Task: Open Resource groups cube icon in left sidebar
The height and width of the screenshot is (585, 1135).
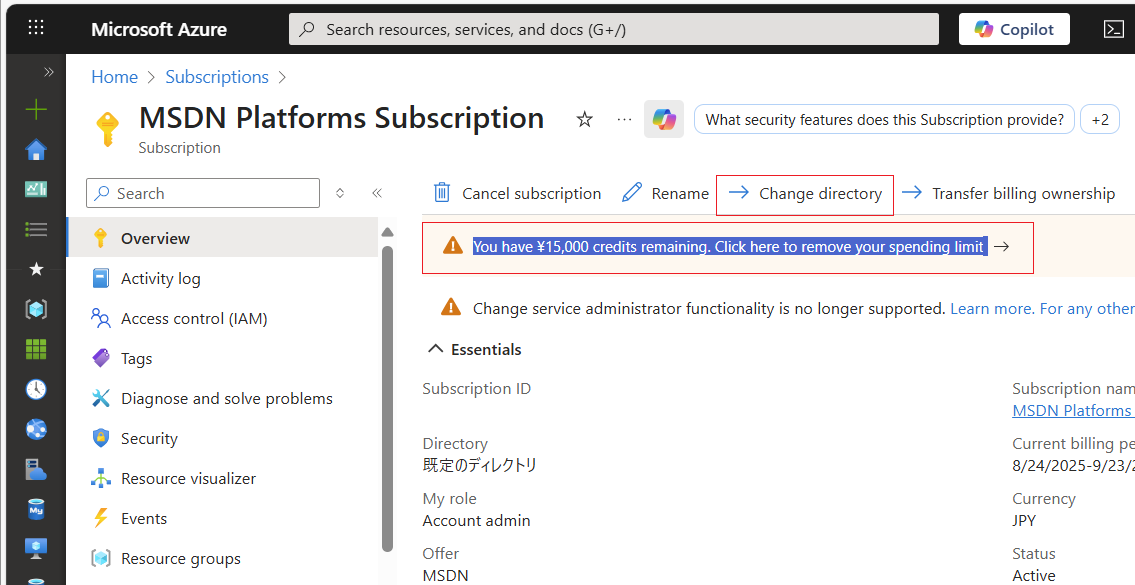Action: click(36, 309)
